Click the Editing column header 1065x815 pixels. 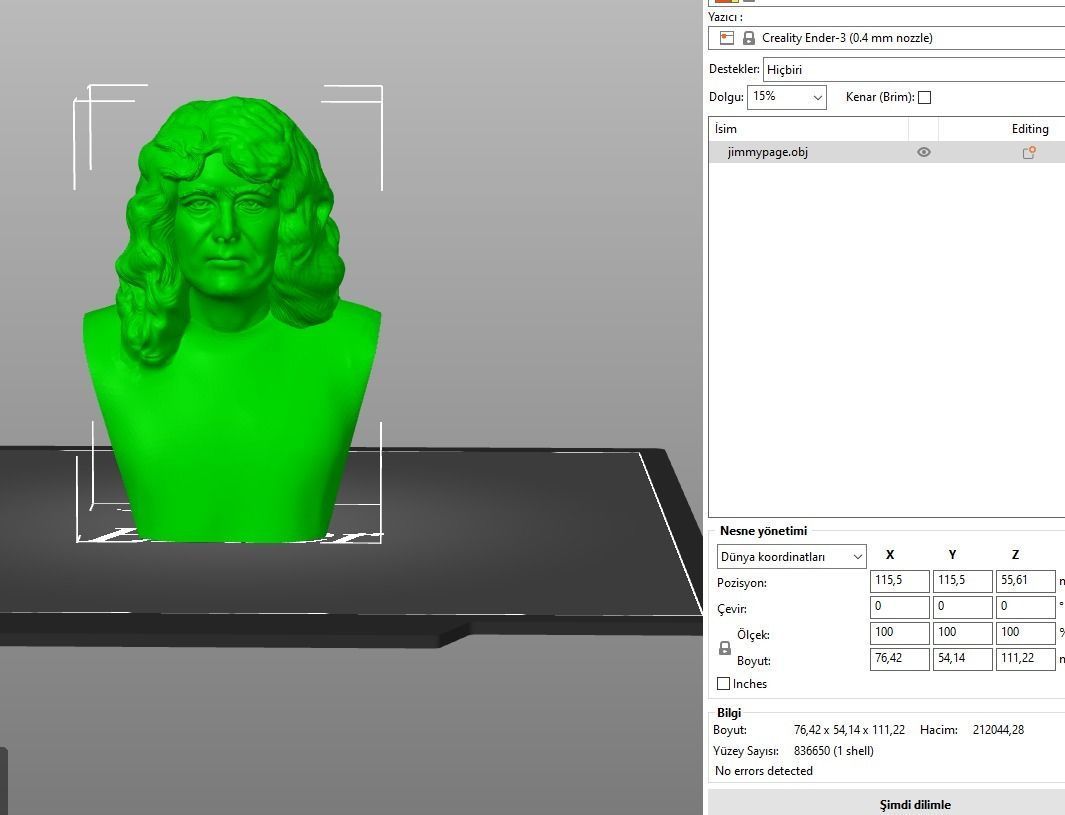pos(1002,129)
